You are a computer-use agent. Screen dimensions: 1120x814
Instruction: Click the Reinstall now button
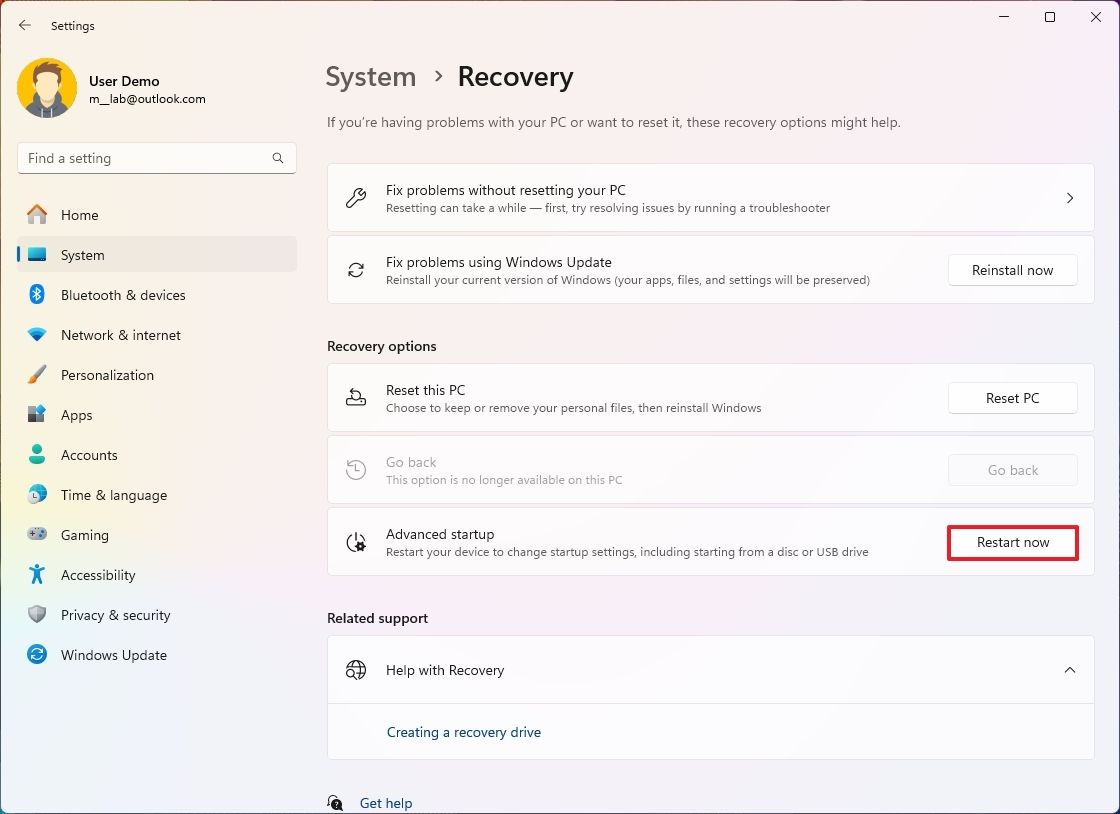pyautogui.click(x=1012, y=270)
